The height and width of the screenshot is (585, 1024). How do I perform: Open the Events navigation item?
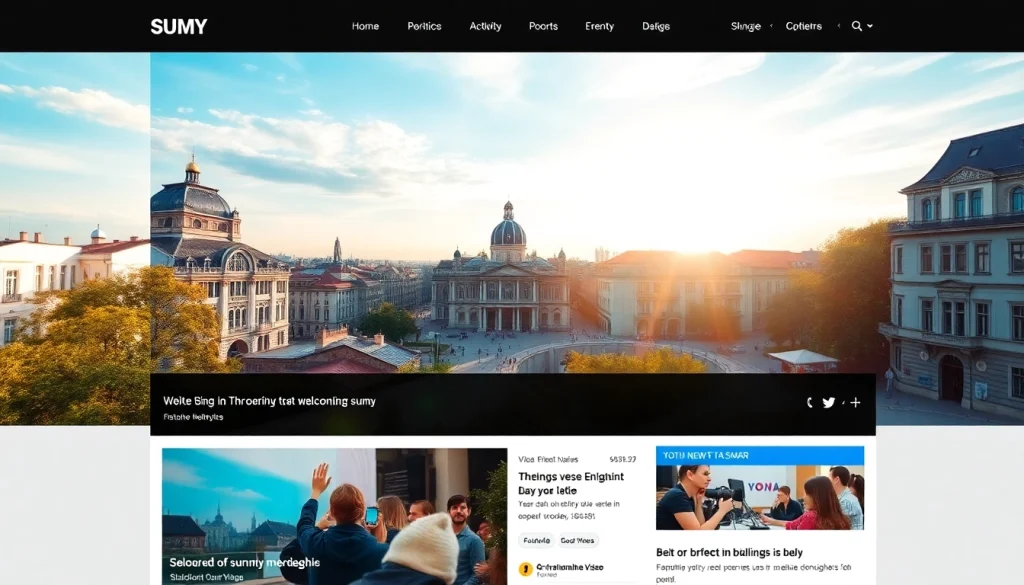tap(599, 26)
